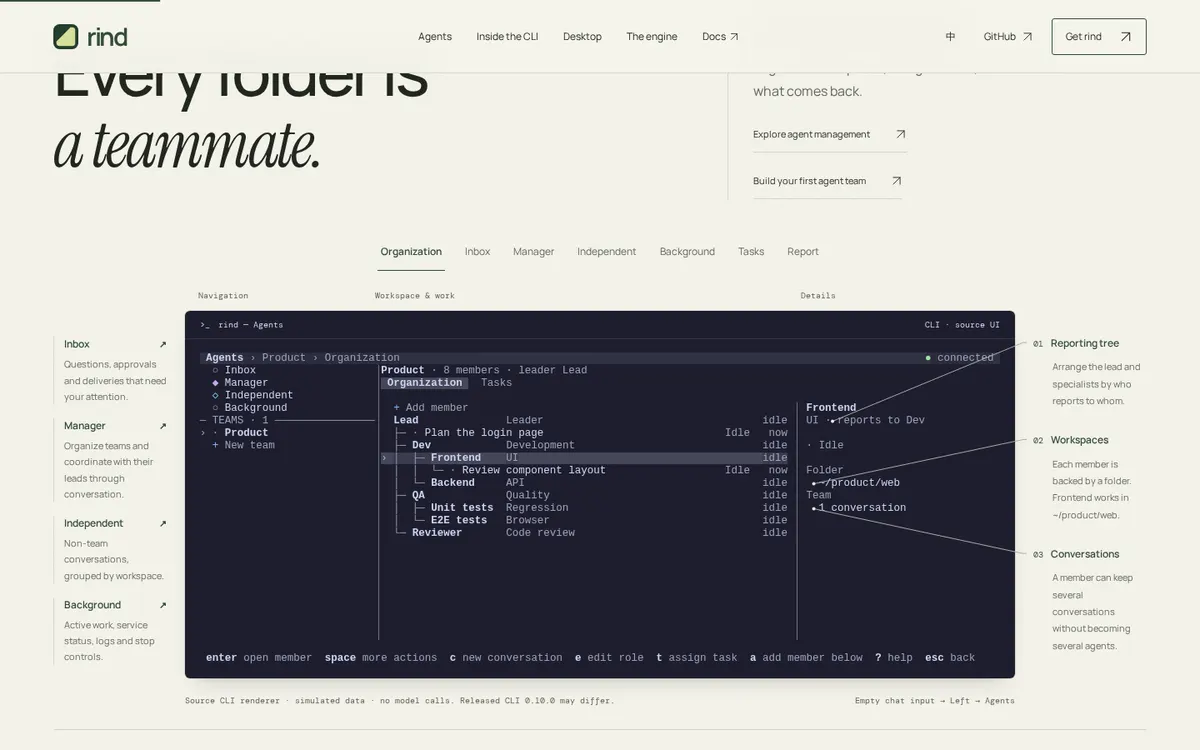Screen dimensions: 1200x750
Task: Click the Reporting tree annotation
Action: [x=1085, y=344]
